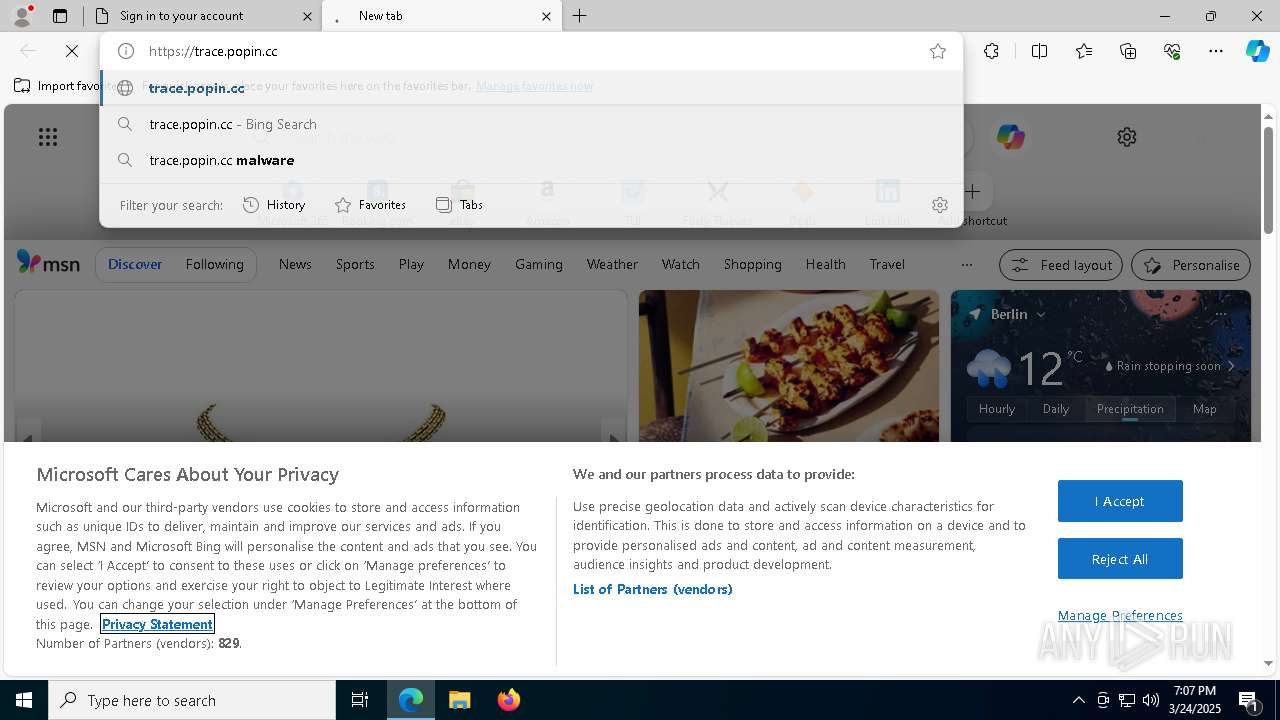Open Microsoft Edge from taskbar
The width and height of the screenshot is (1280, 720).
[x=411, y=700]
